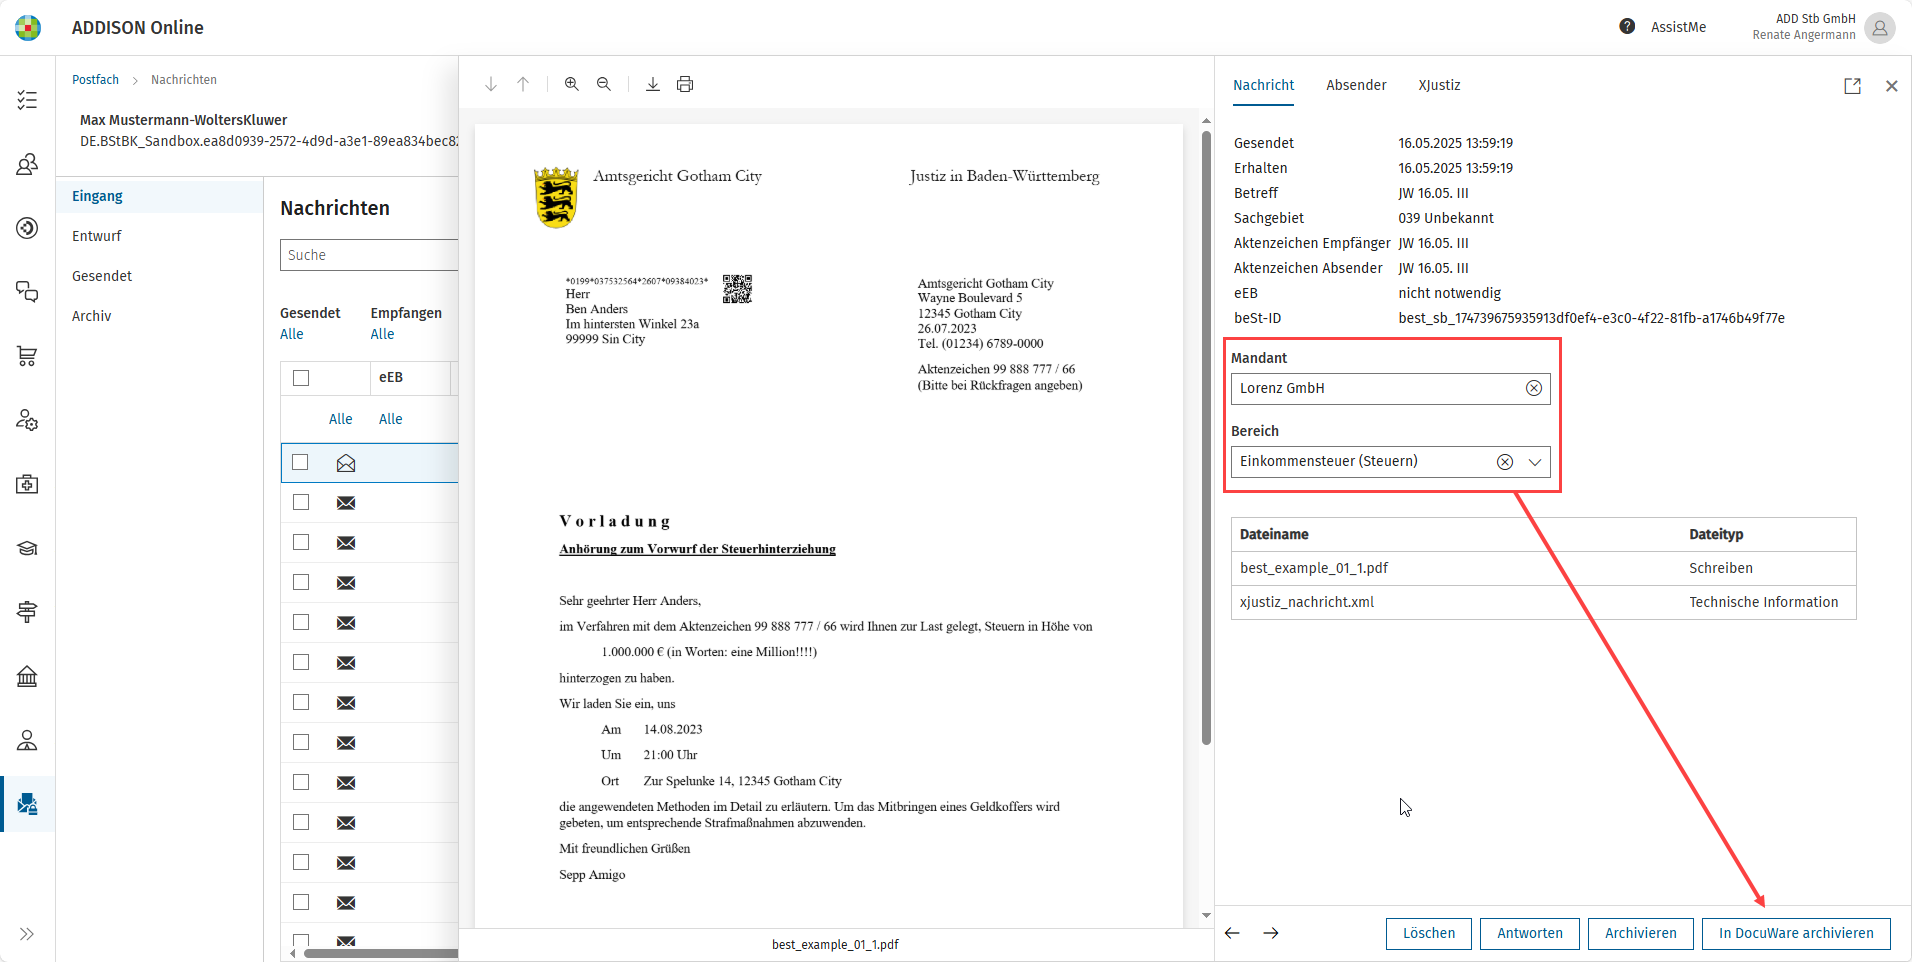
Task: Open the user settings gear sidebar icon
Action: [x=27, y=420]
